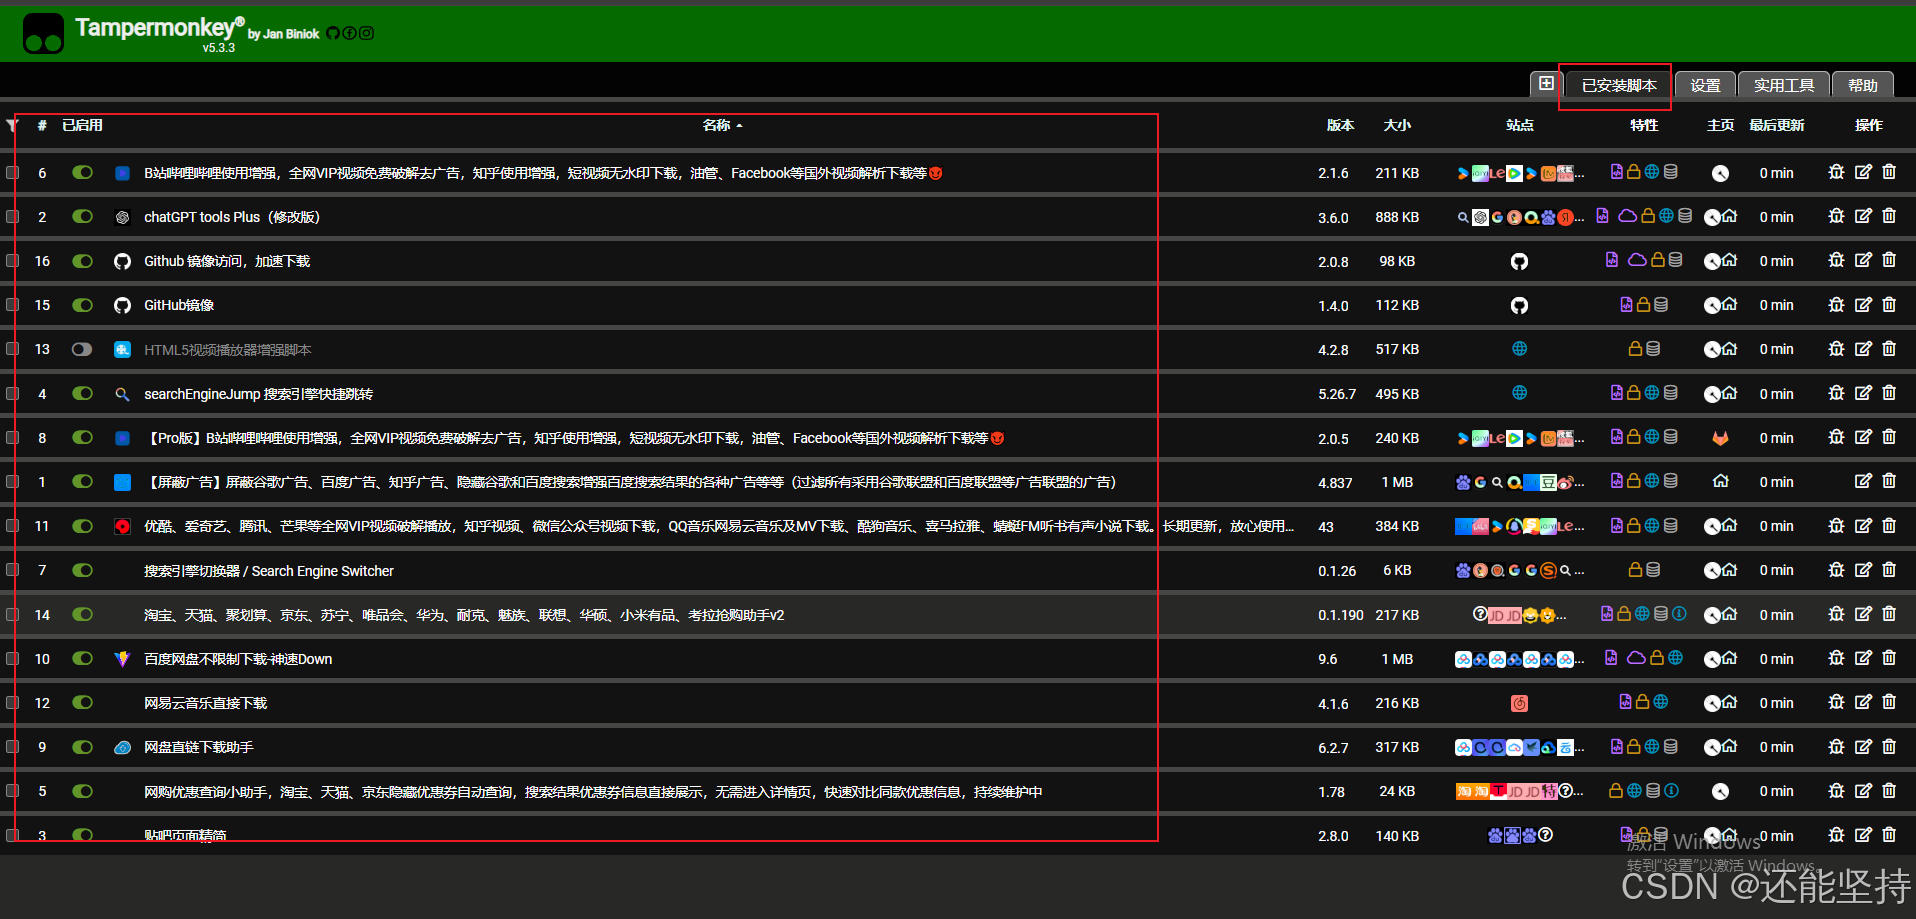1916x919 pixels.
Task: Edit the 网盘直链下载助手 script
Action: (x=1863, y=746)
